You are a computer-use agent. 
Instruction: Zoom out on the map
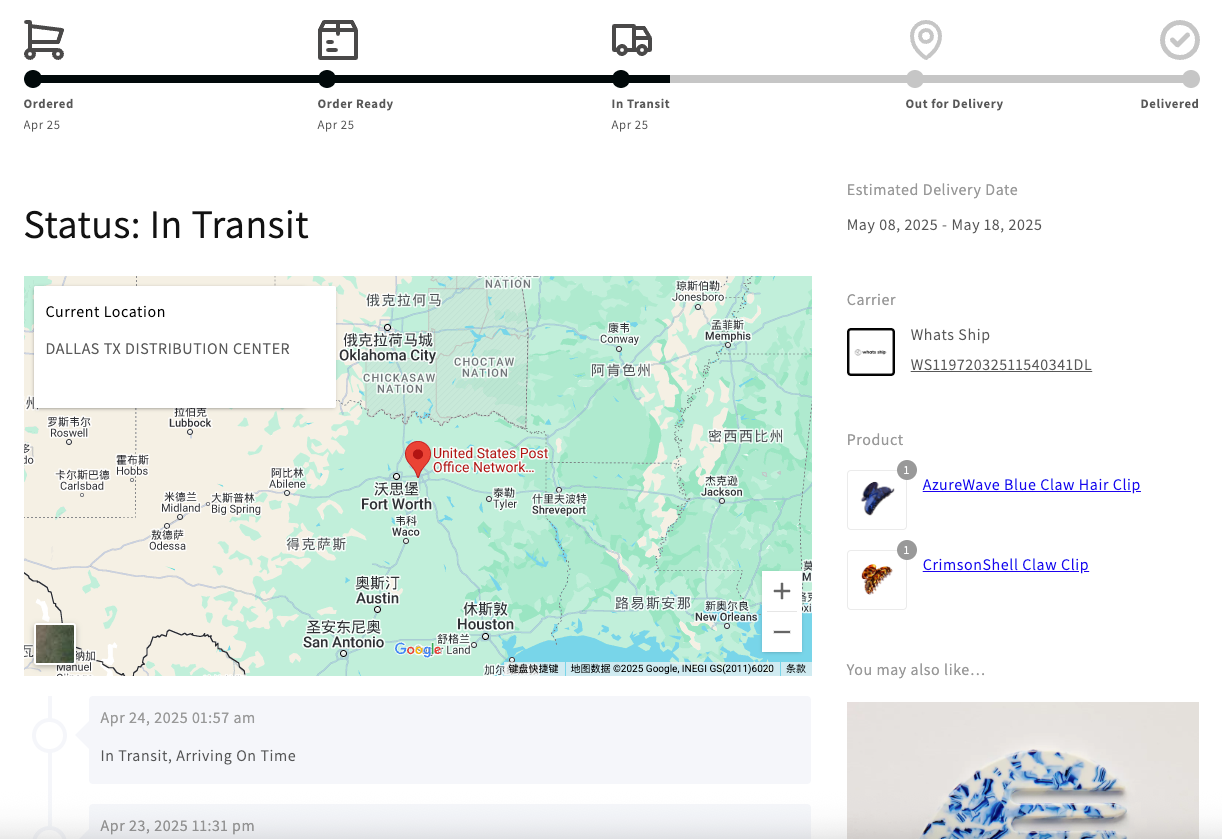coord(782,632)
